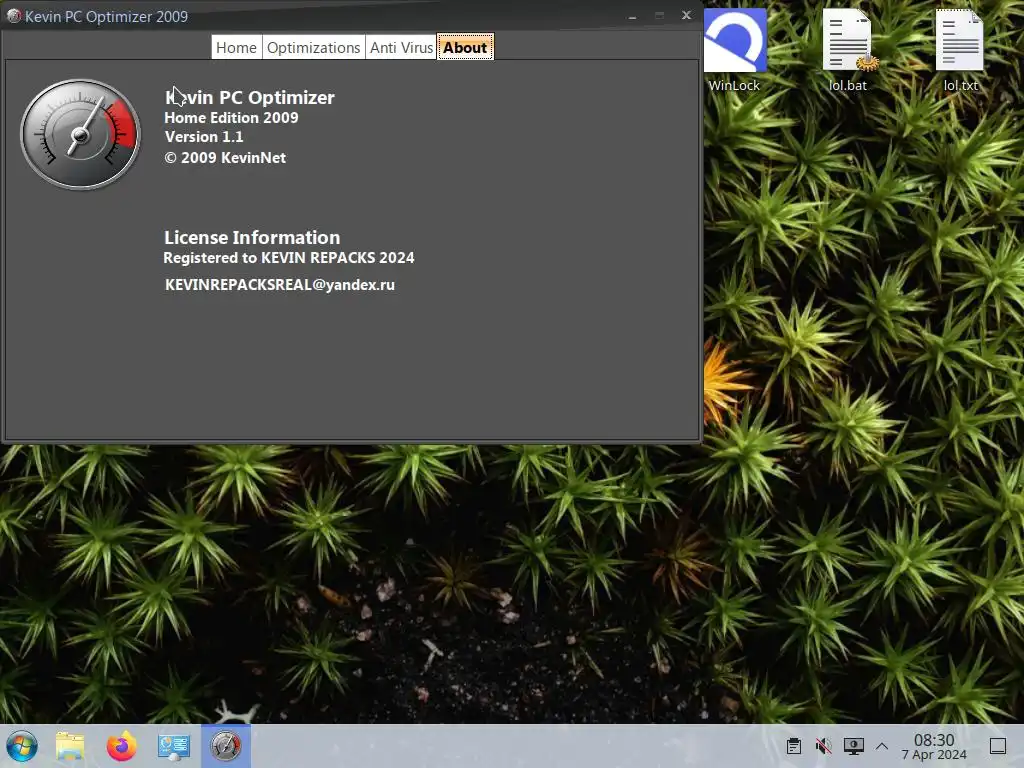Open the Windows Start menu
The image size is (1024, 768).
coord(22,746)
